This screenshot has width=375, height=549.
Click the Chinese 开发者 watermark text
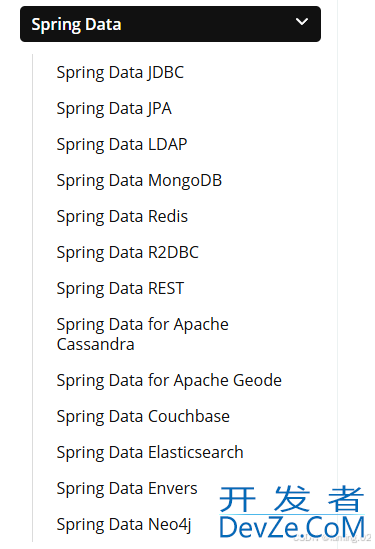click(x=292, y=499)
